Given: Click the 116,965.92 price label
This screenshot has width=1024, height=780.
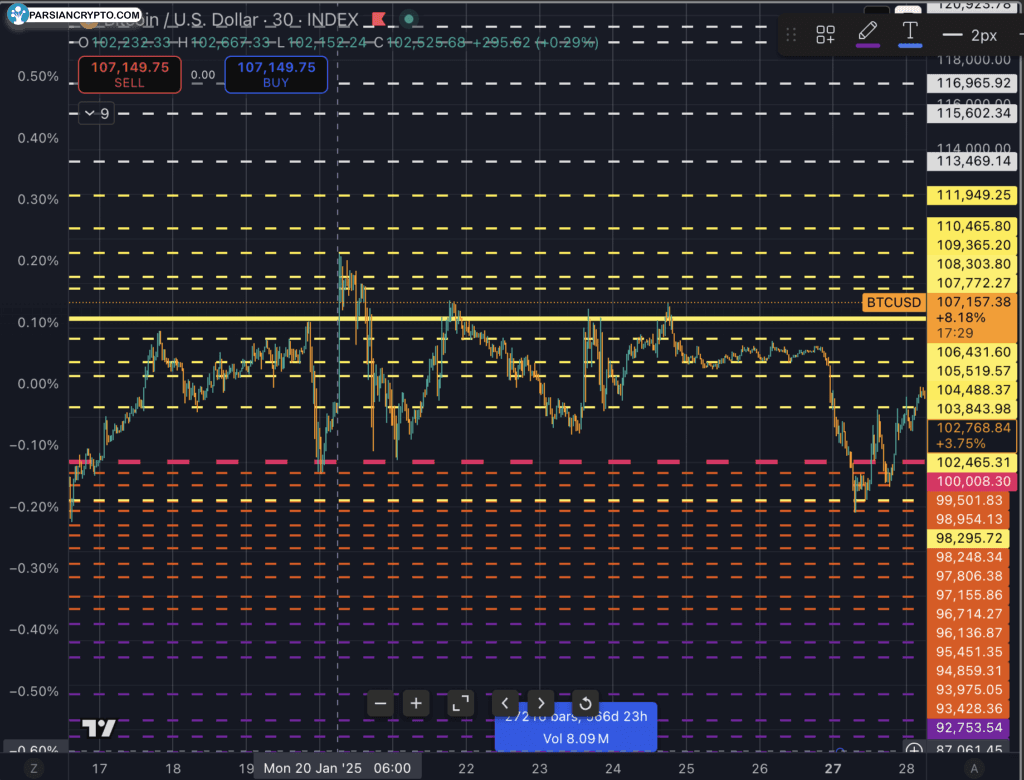Looking at the screenshot, I should click(x=973, y=83).
